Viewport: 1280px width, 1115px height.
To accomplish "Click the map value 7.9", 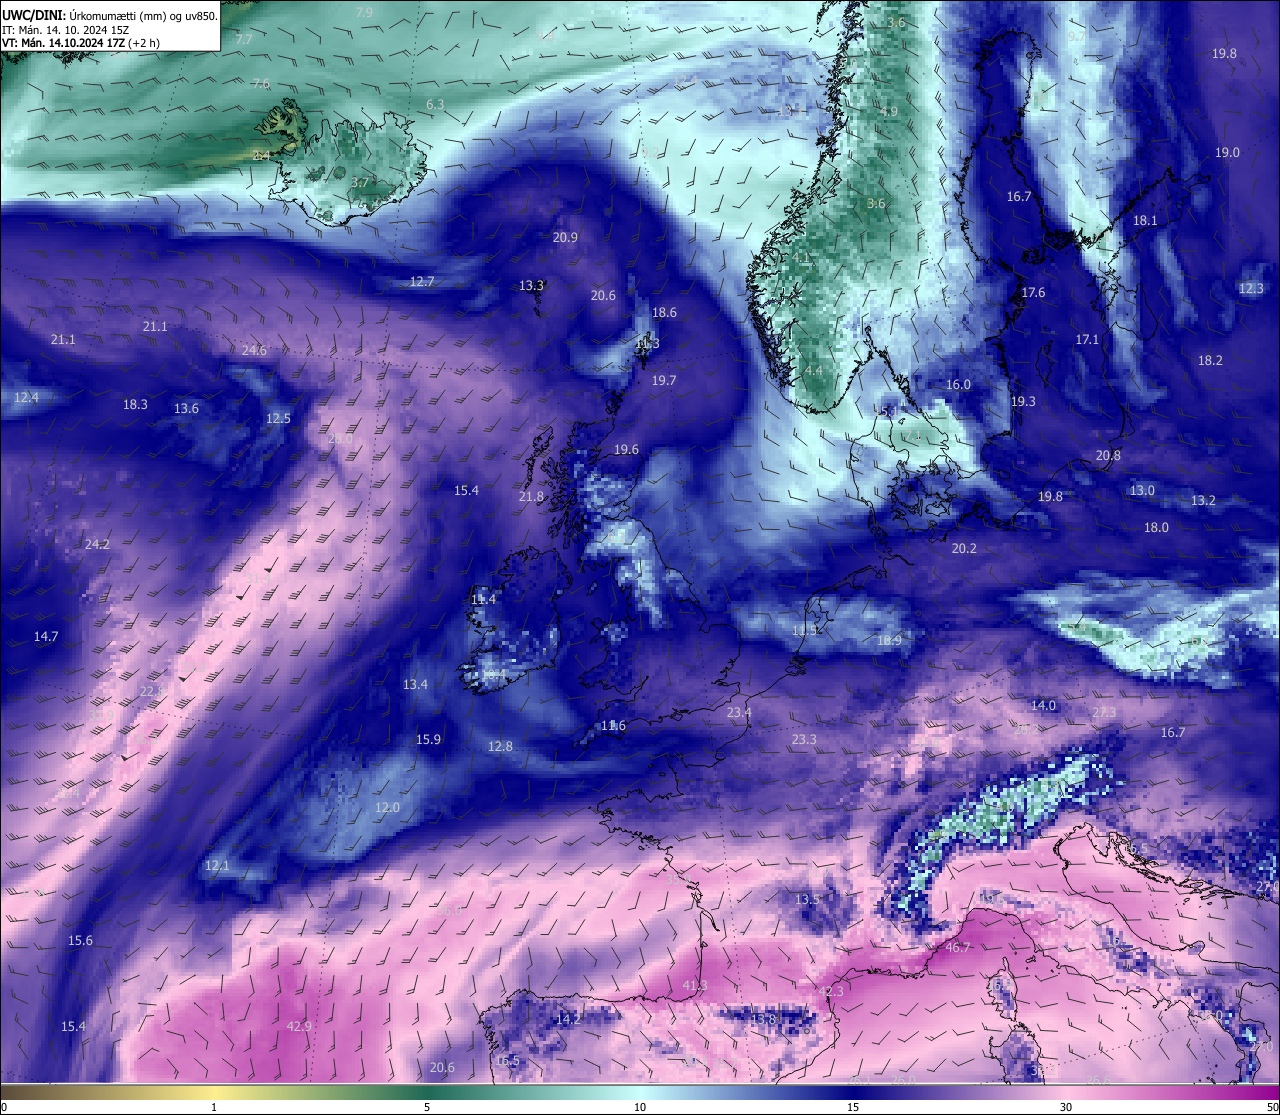I will [x=365, y=12].
